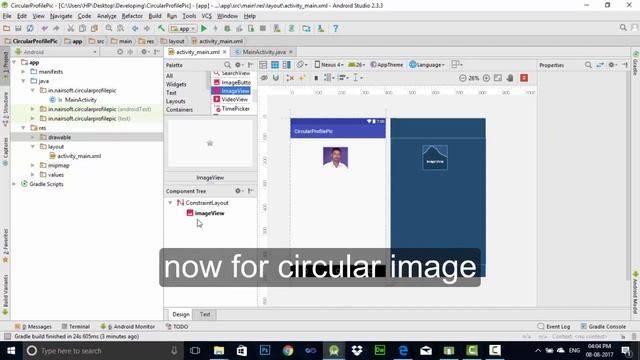Click the Find magnifier icon in the toolbar

109,29
